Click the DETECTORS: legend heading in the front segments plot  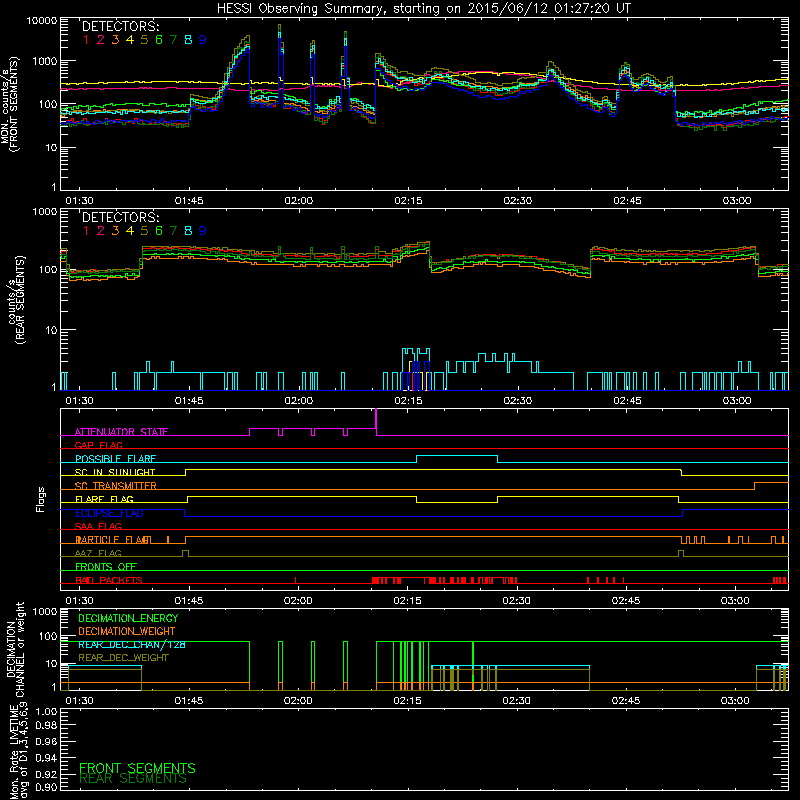tap(120, 26)
